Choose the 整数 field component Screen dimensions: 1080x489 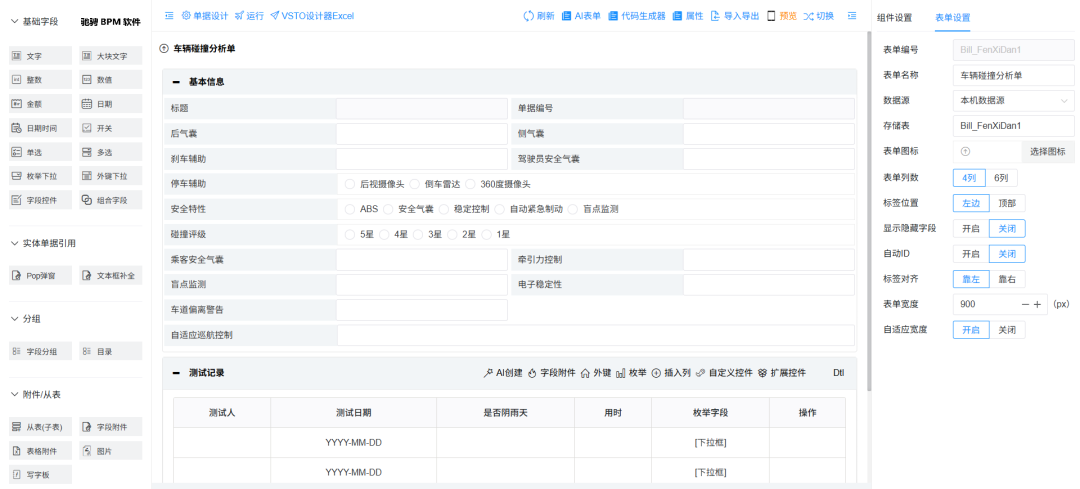tap(40, 80)
